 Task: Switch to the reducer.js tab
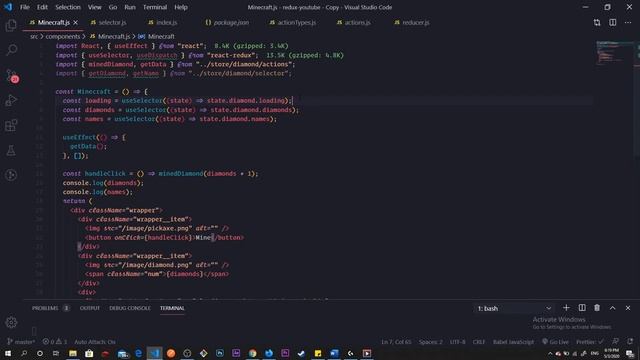point(412,22)
